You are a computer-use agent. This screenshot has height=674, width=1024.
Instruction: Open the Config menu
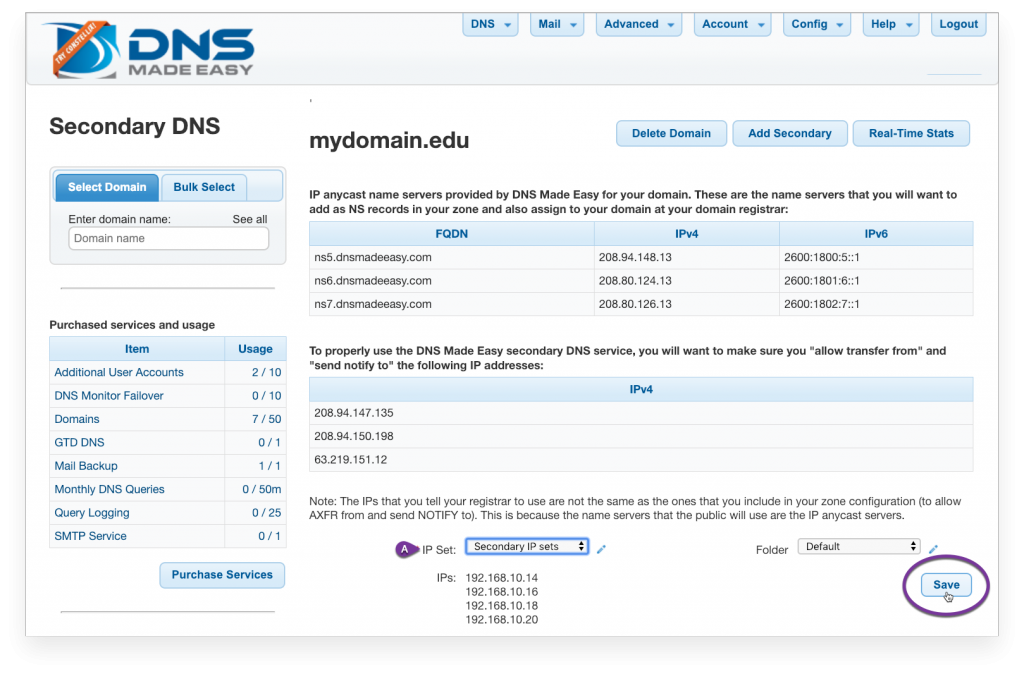coord(817,24)
